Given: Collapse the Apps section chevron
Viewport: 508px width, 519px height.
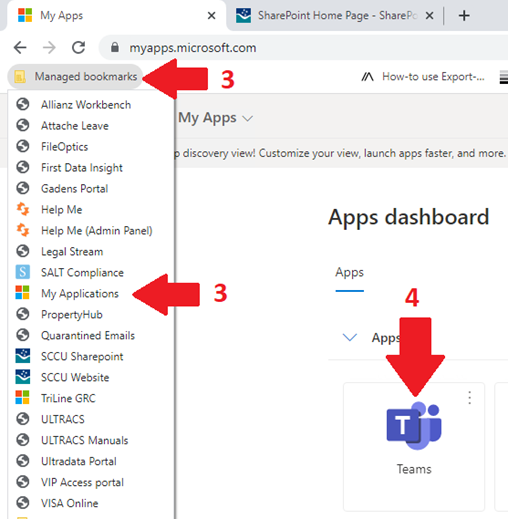Looking at the screenshot, I should [350, 337].
